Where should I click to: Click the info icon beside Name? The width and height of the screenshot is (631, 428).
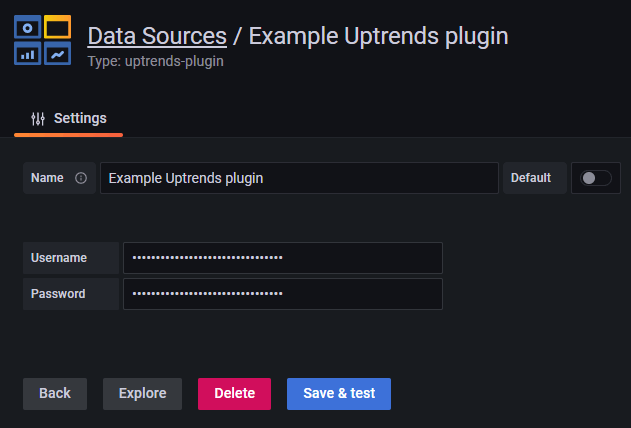coord(81,178)
